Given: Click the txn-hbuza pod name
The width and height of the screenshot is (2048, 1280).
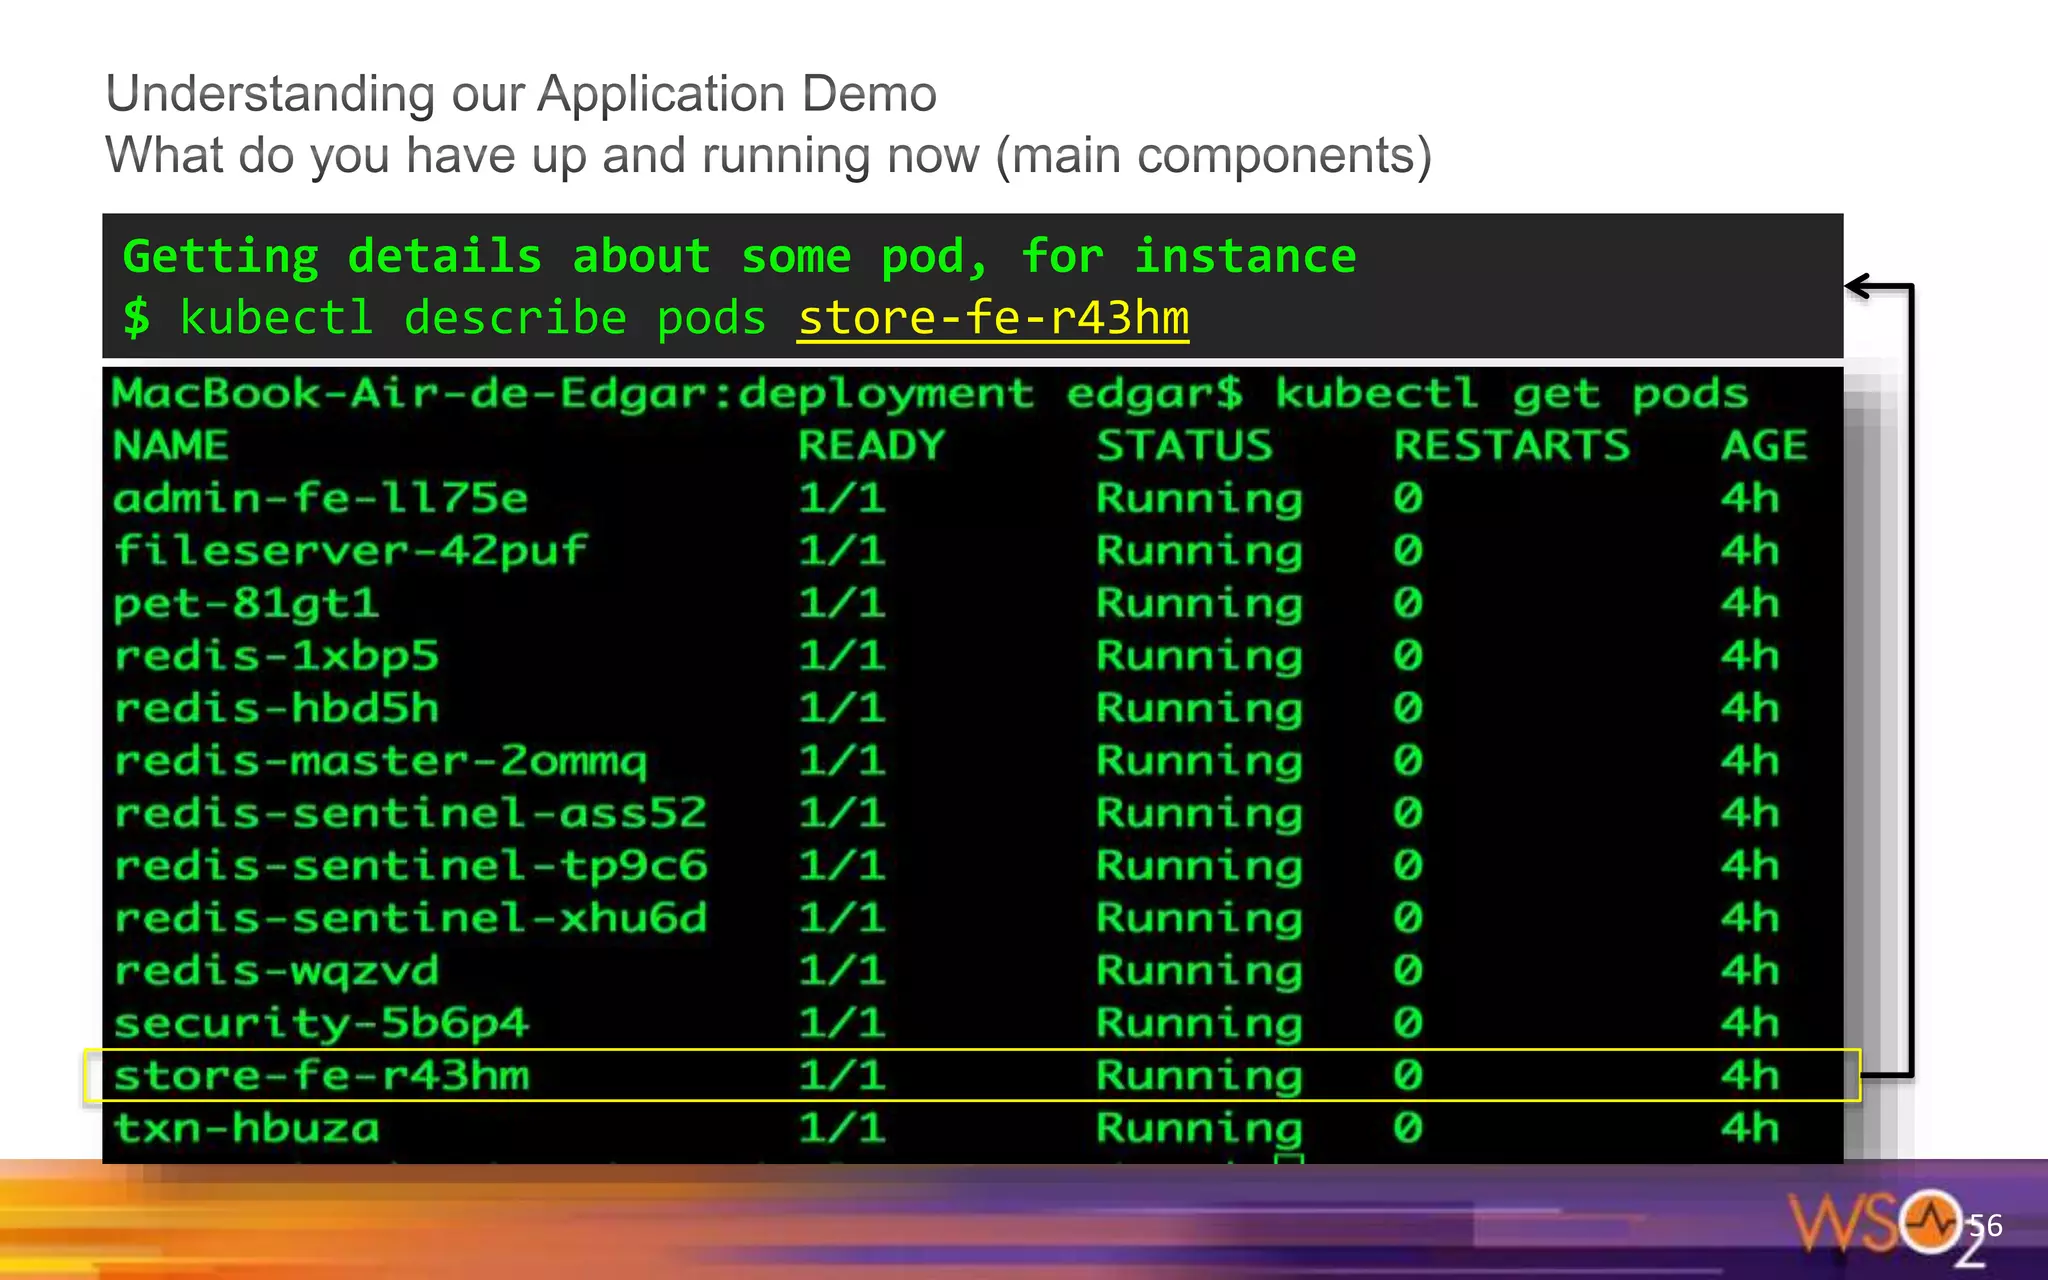Looking at the screenshot, I should [246, 1128].
